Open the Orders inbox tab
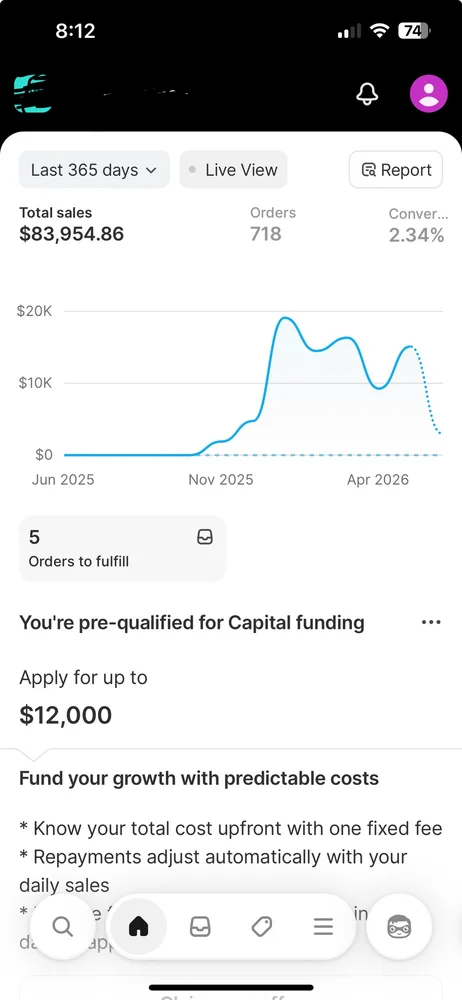Viewport: 462px width, 1000px height. tap(200, 927)
